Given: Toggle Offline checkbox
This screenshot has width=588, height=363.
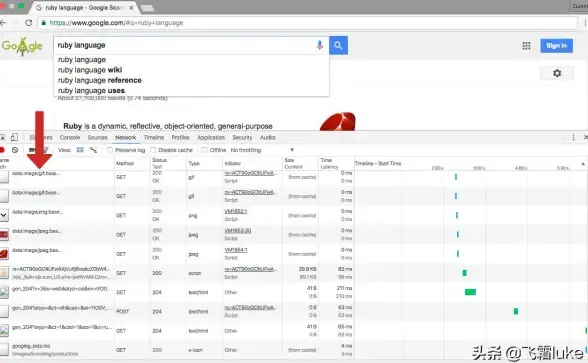Looking at the screenshot, I should [x=204, y=150].
